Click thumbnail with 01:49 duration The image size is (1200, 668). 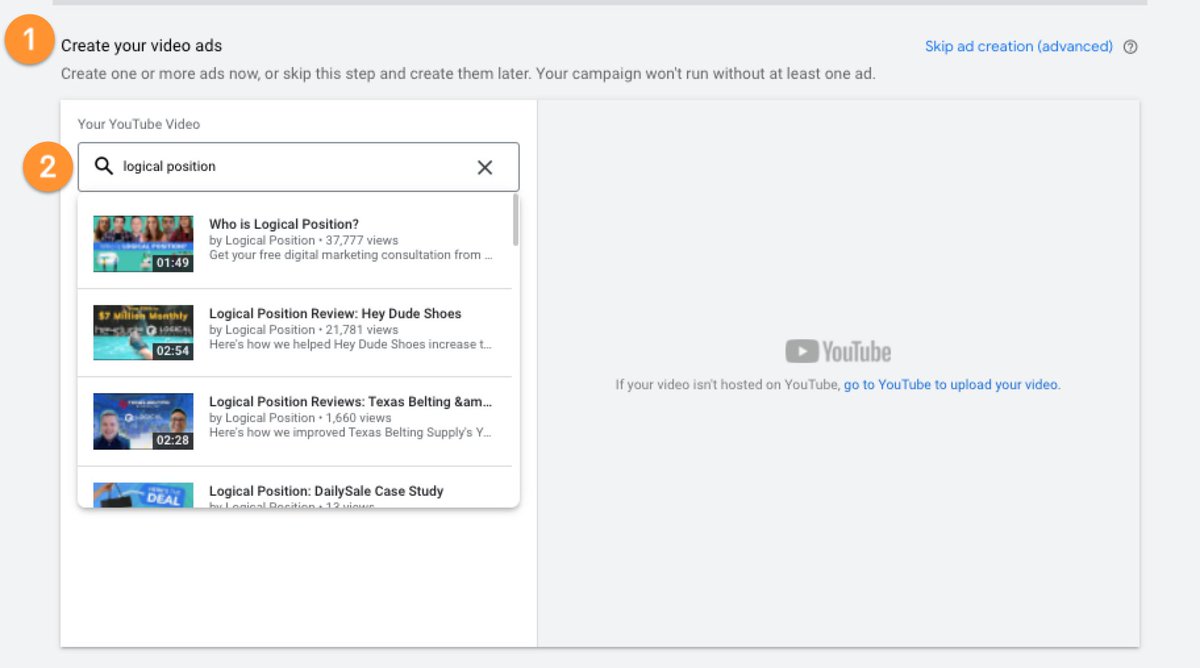tap(143, 244)
